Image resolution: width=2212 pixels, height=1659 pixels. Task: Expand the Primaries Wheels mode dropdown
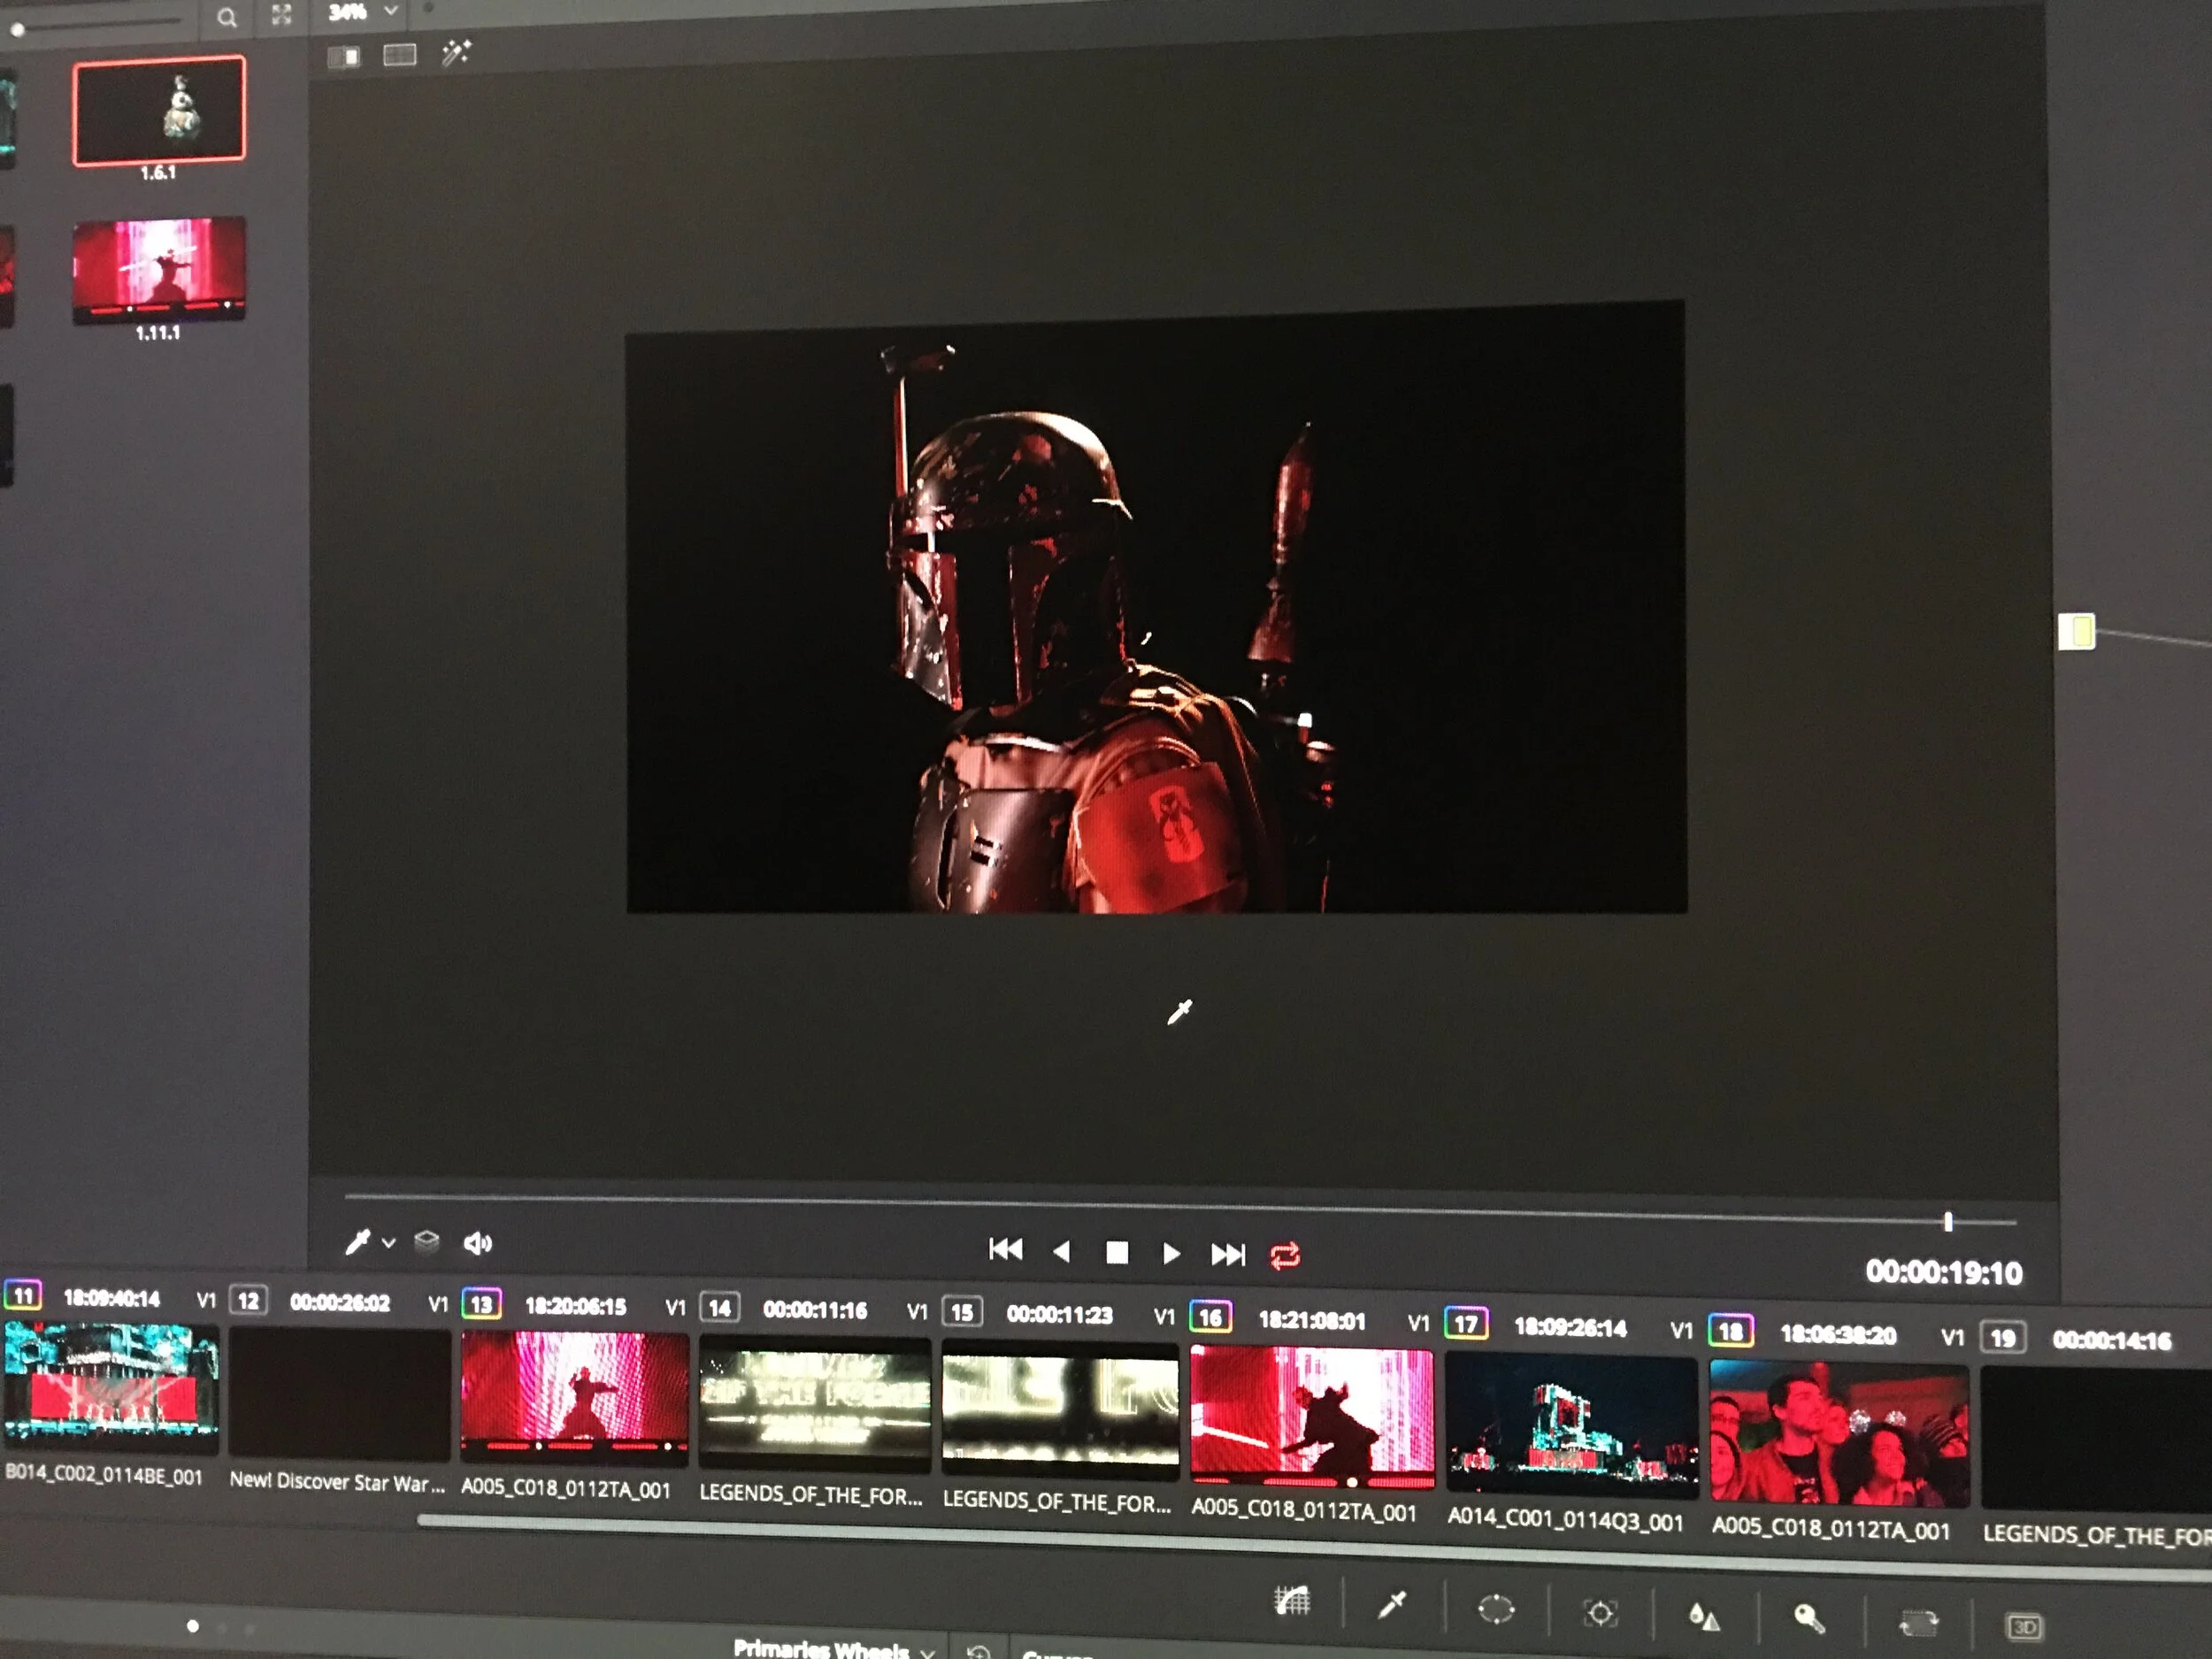pos(927,1651)
